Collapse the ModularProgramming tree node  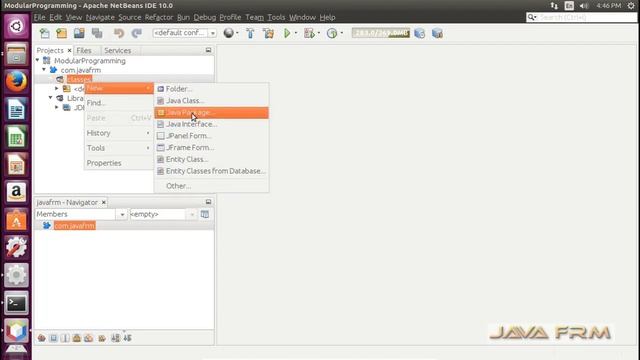click(38, 60)
